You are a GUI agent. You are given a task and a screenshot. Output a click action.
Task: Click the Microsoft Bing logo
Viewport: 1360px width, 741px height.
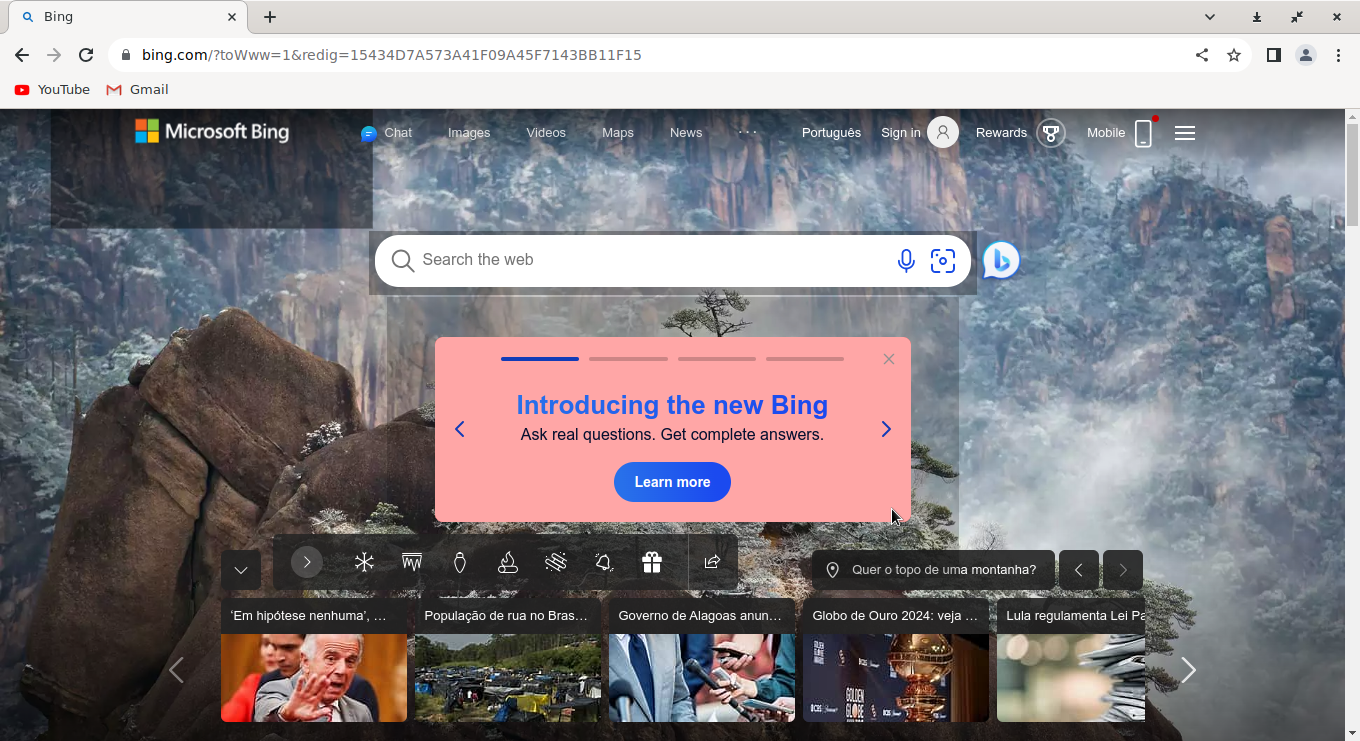pos(212,131)
